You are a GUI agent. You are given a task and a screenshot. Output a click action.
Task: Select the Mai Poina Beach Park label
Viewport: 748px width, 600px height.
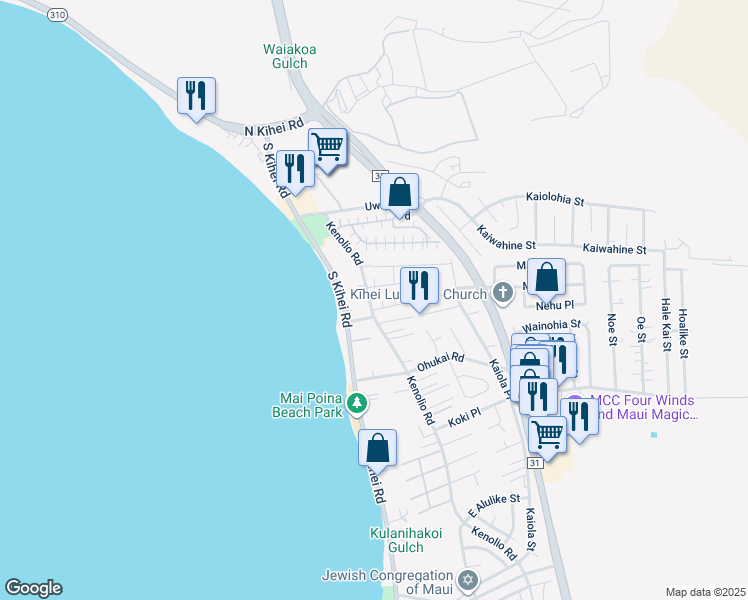307,405
